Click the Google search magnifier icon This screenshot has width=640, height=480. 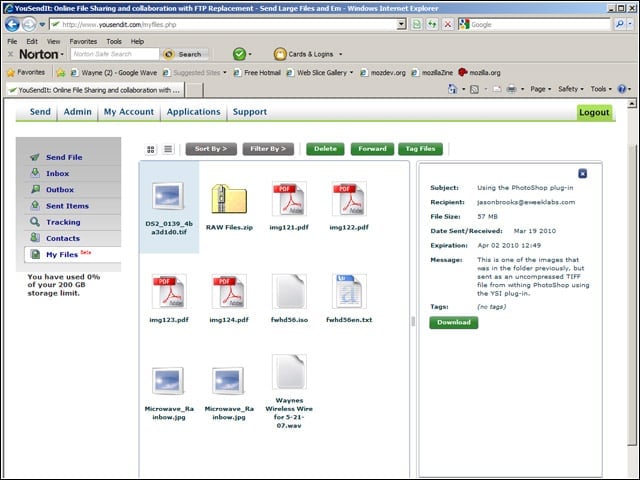click(x=620, y=24)
